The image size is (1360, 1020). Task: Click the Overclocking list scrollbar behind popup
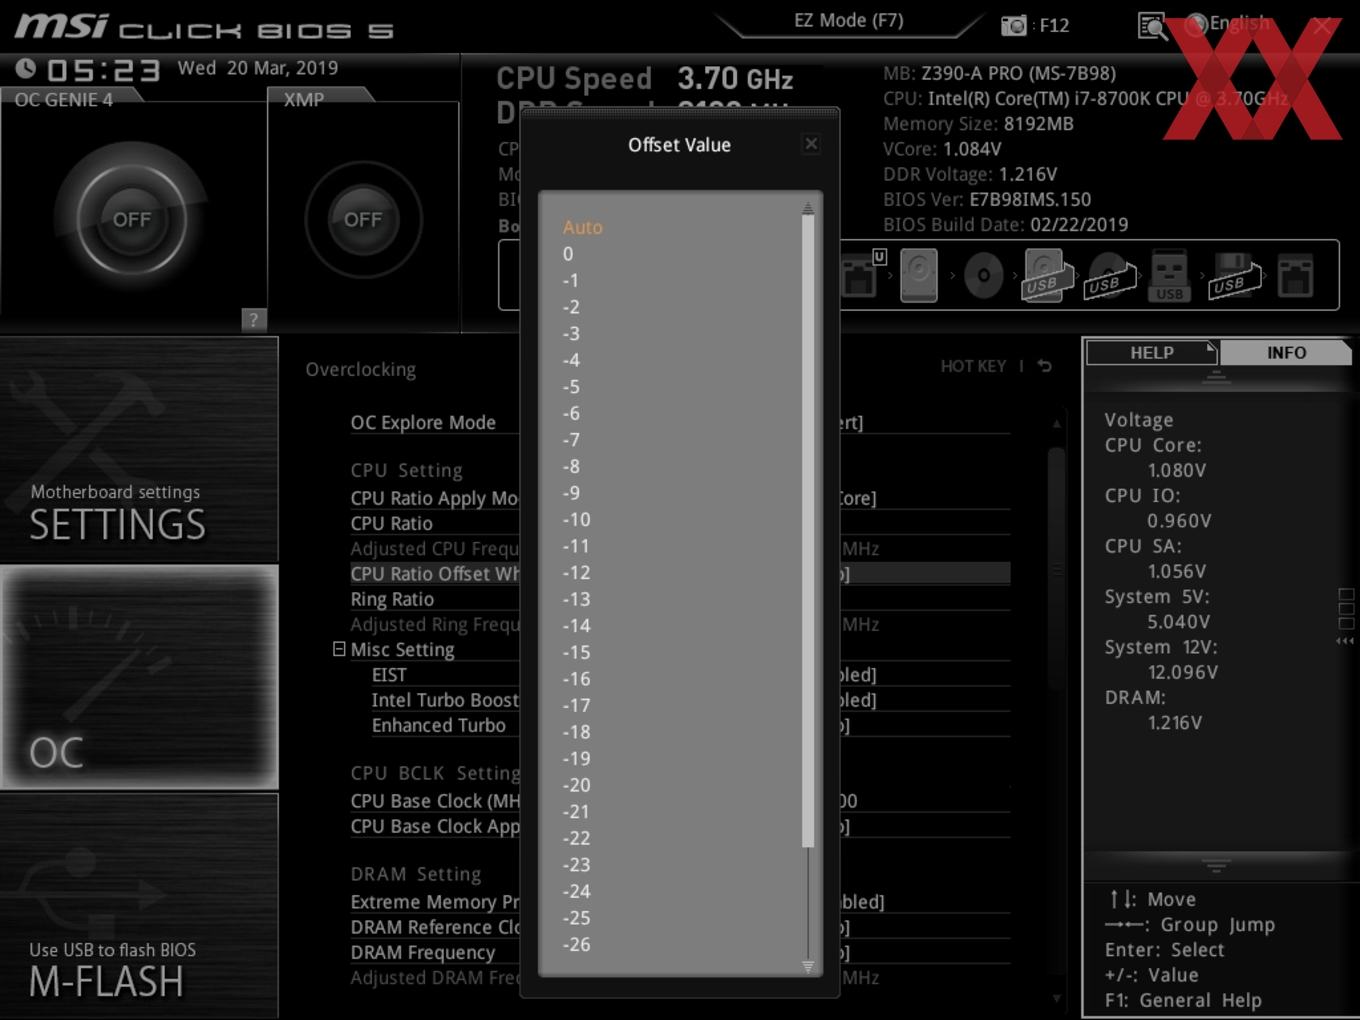1056,567
